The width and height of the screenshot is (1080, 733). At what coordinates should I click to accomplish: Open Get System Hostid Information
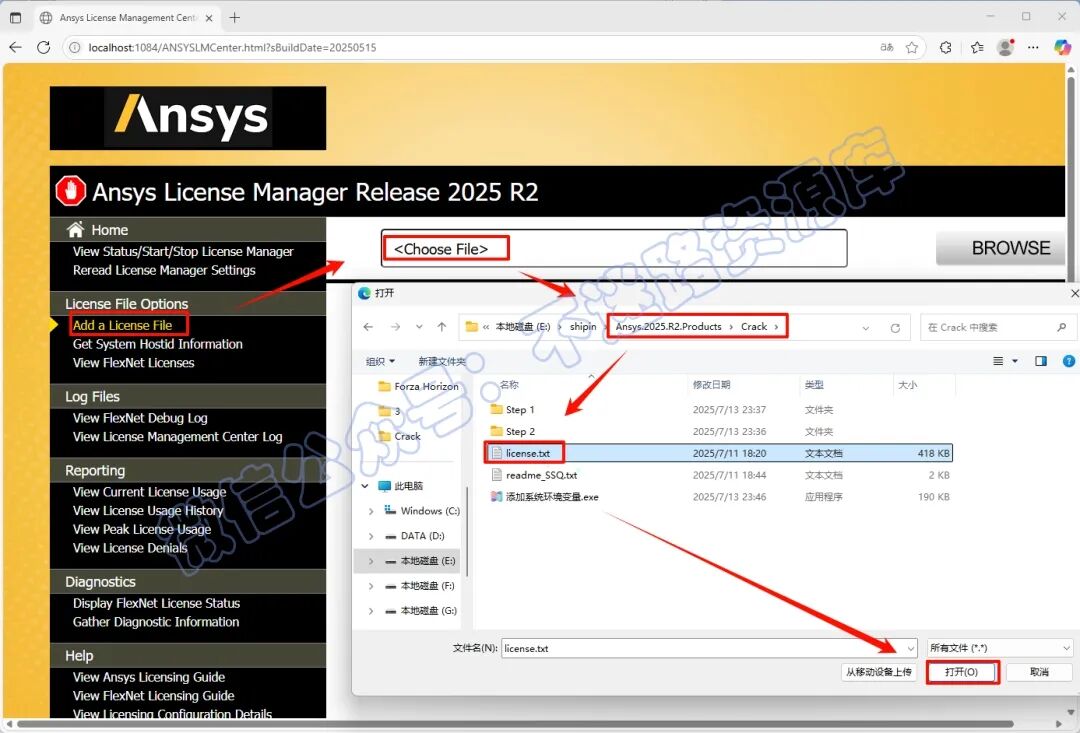[158, 344]
